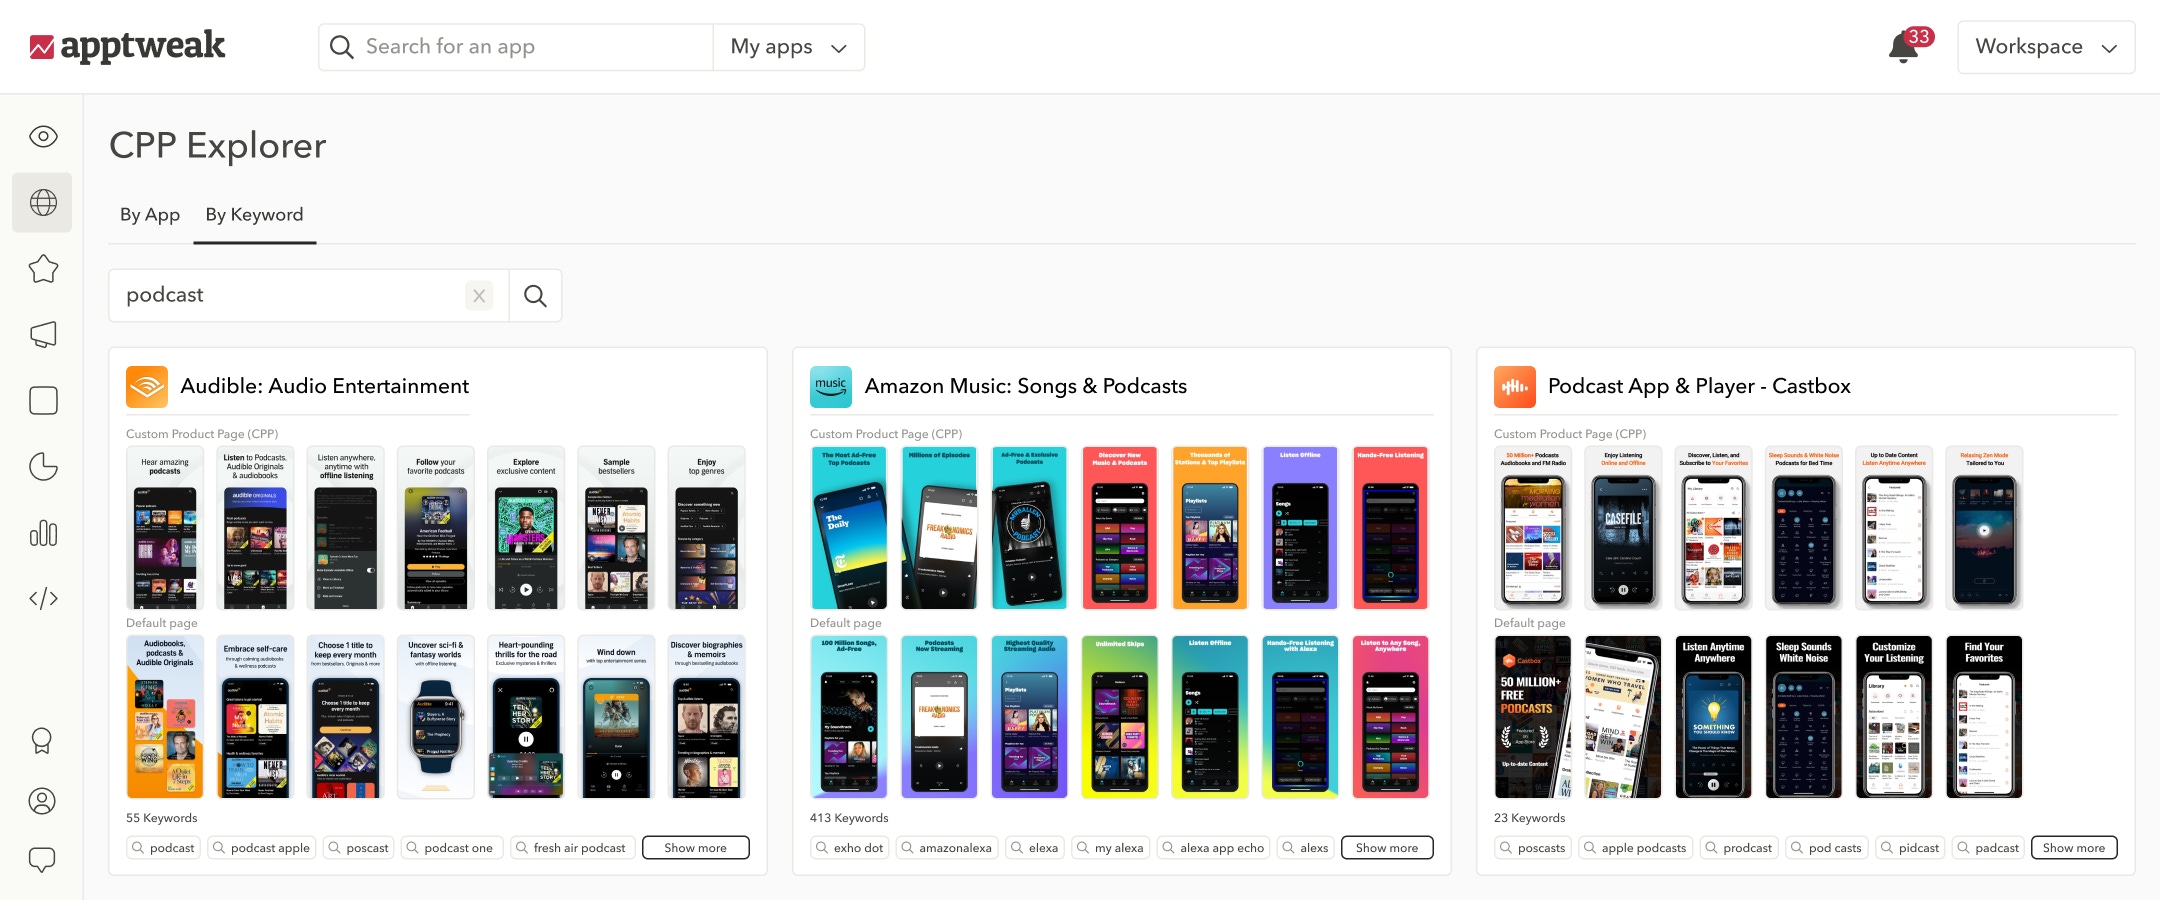Click the Audible app icon
Image resolution: width=2160 pixels, height=900 pixels.
[147, 387]
